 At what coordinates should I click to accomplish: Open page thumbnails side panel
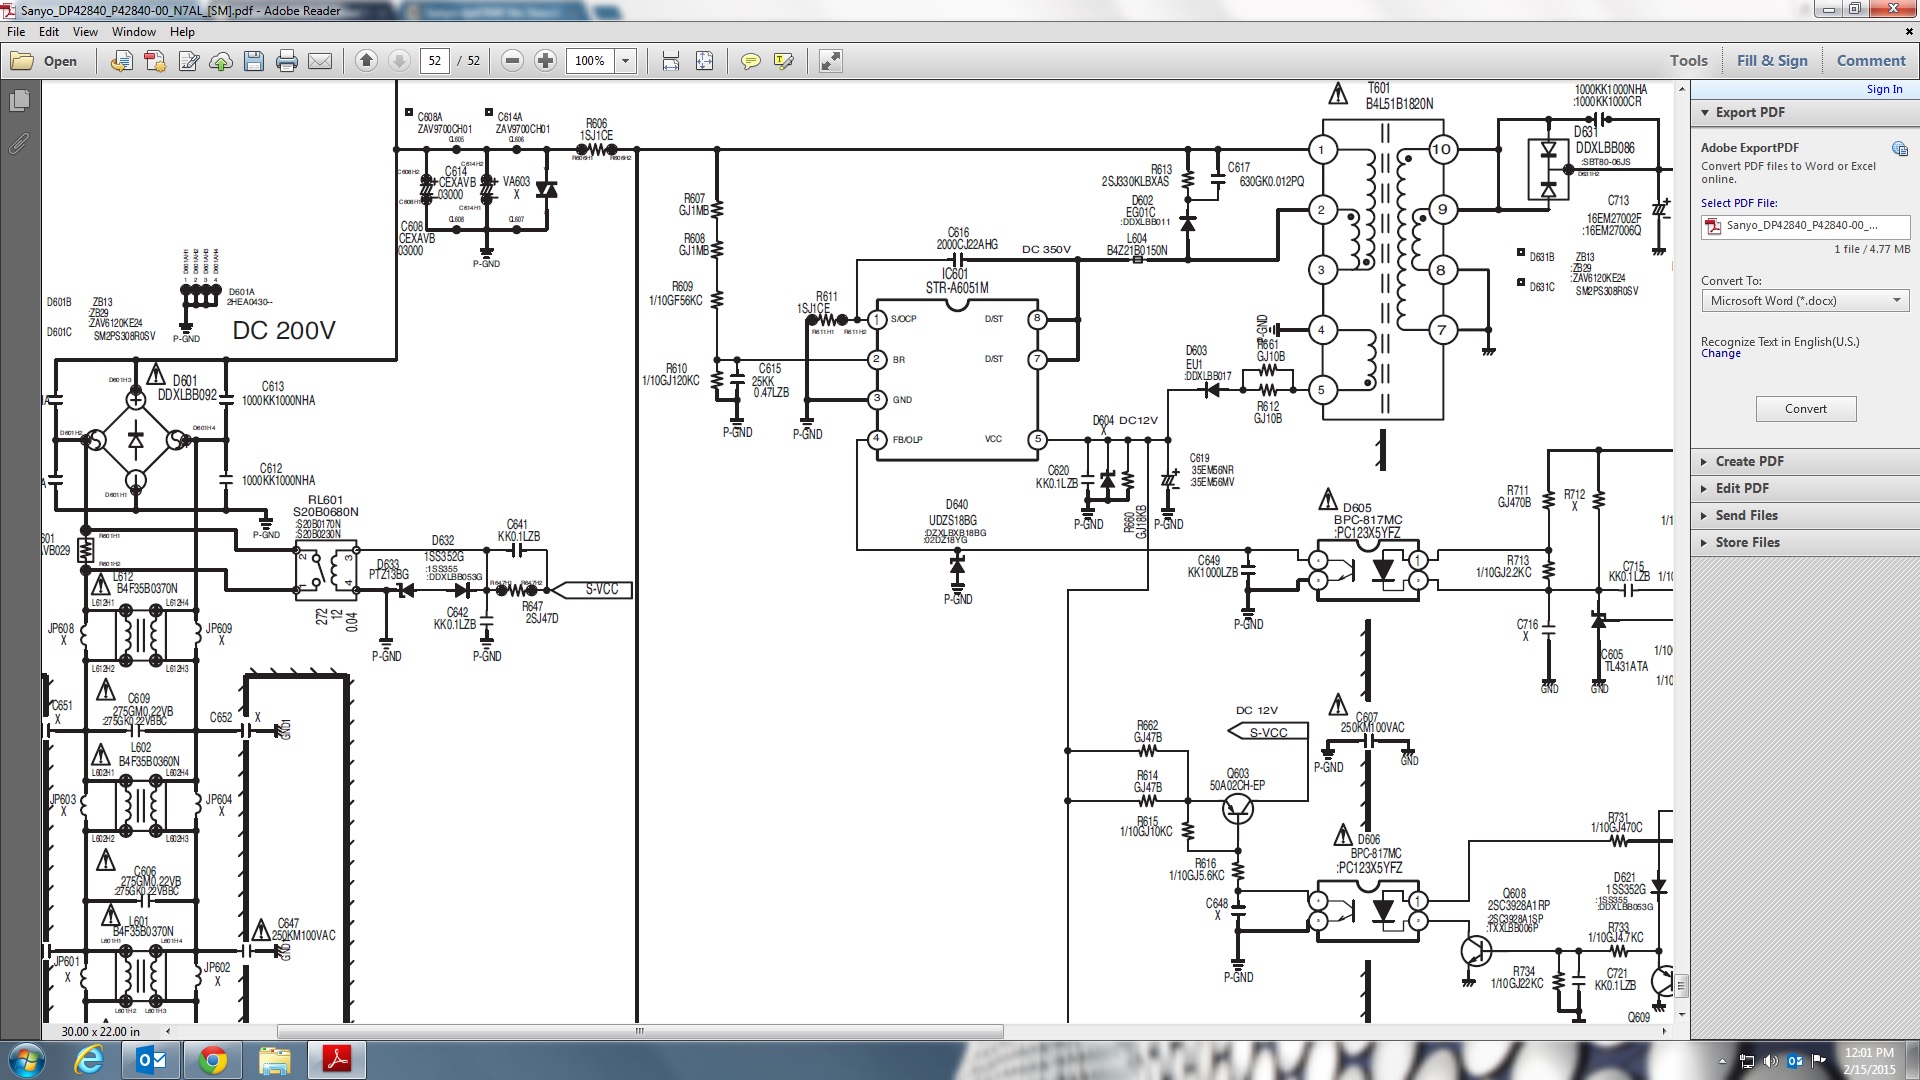click(x=19, y=100)
